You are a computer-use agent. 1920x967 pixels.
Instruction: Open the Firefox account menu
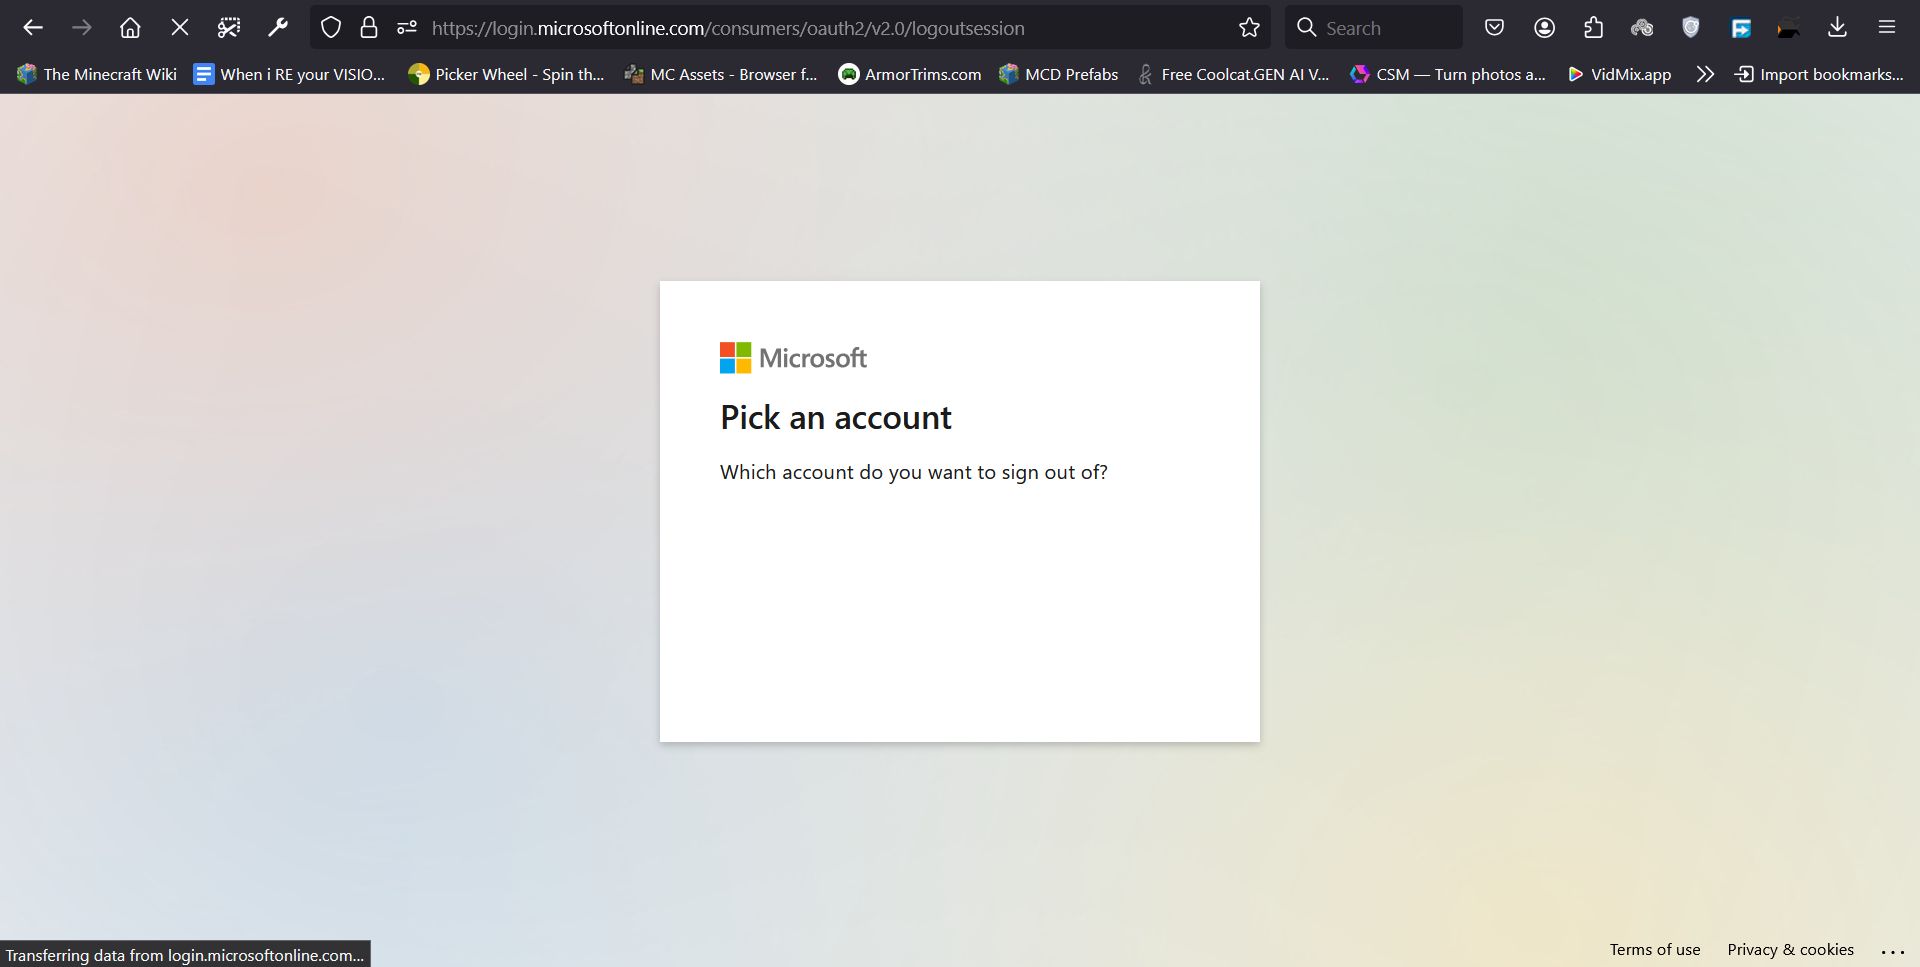(x=1544, y=28)
